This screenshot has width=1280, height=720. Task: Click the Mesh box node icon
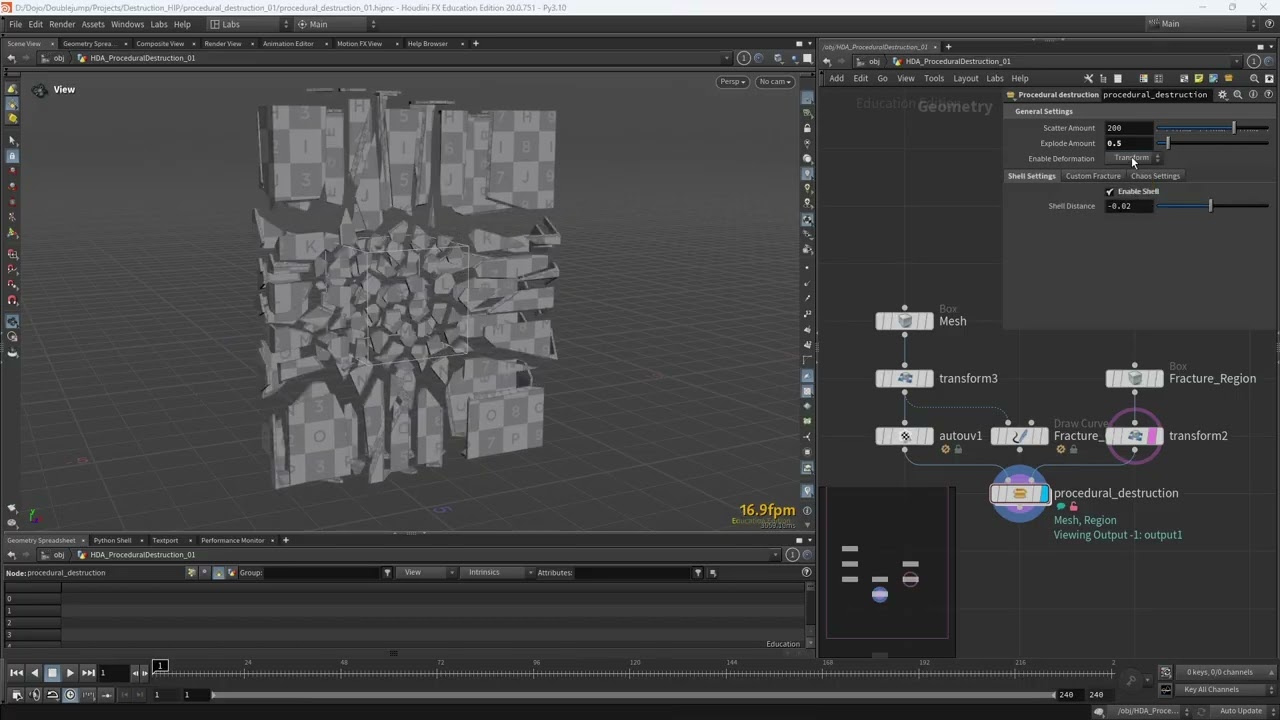(x=904, y=321)
